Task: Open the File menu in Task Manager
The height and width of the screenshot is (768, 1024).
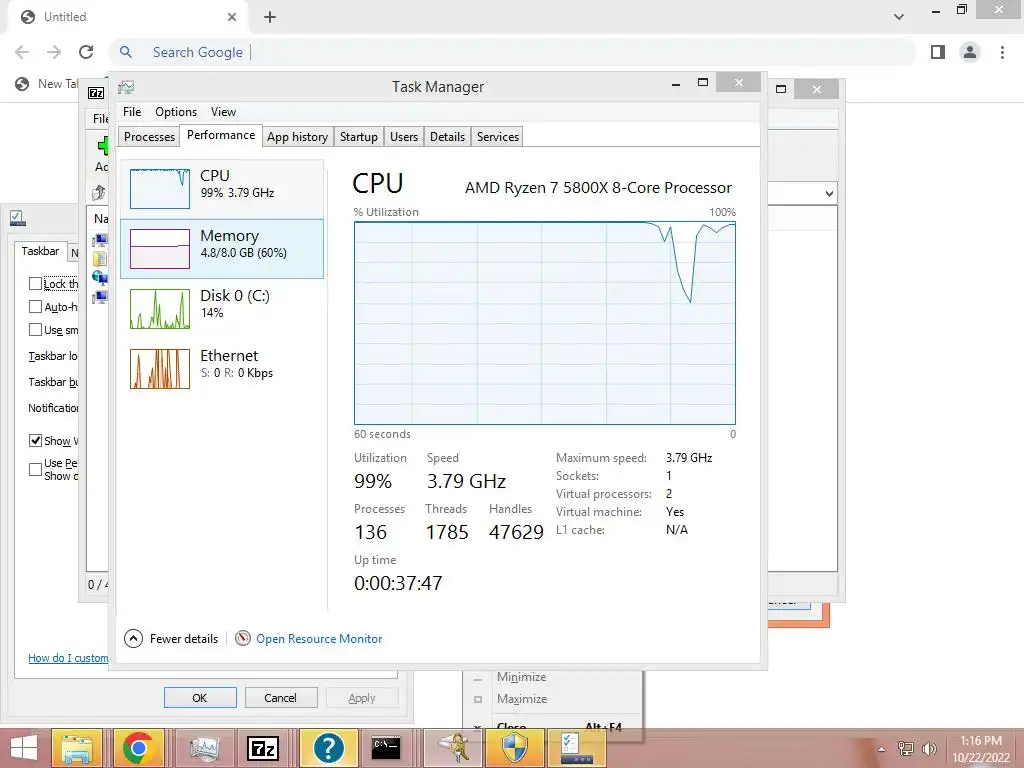Action: point(132,112)
